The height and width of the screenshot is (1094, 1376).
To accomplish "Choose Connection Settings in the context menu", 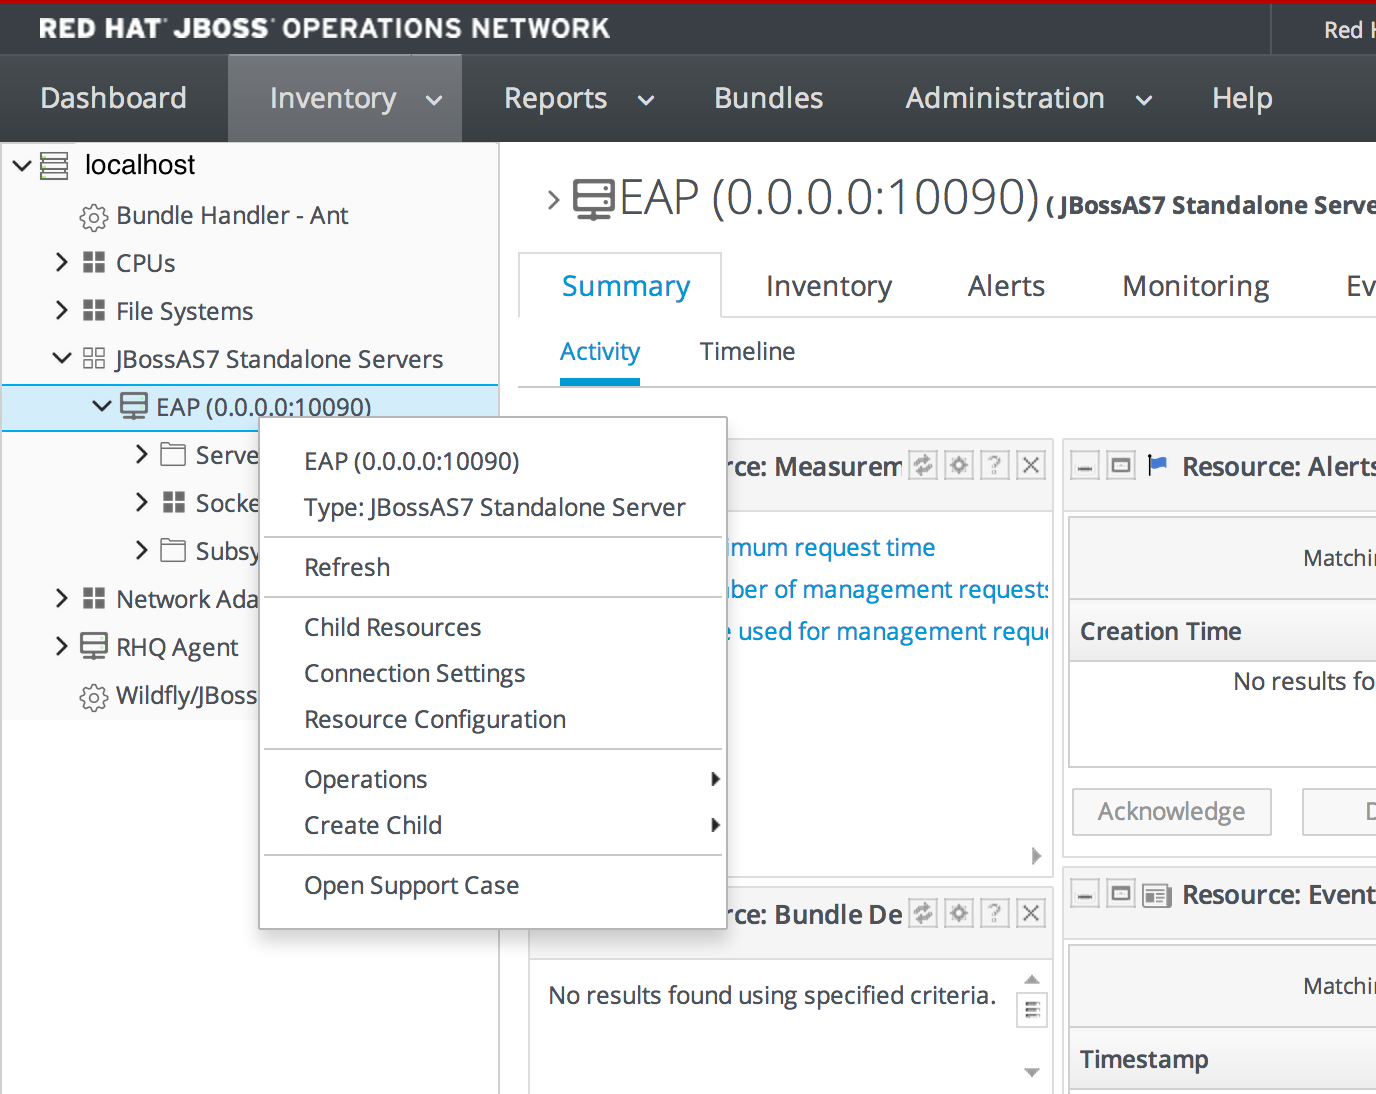I will pos(493,673).
